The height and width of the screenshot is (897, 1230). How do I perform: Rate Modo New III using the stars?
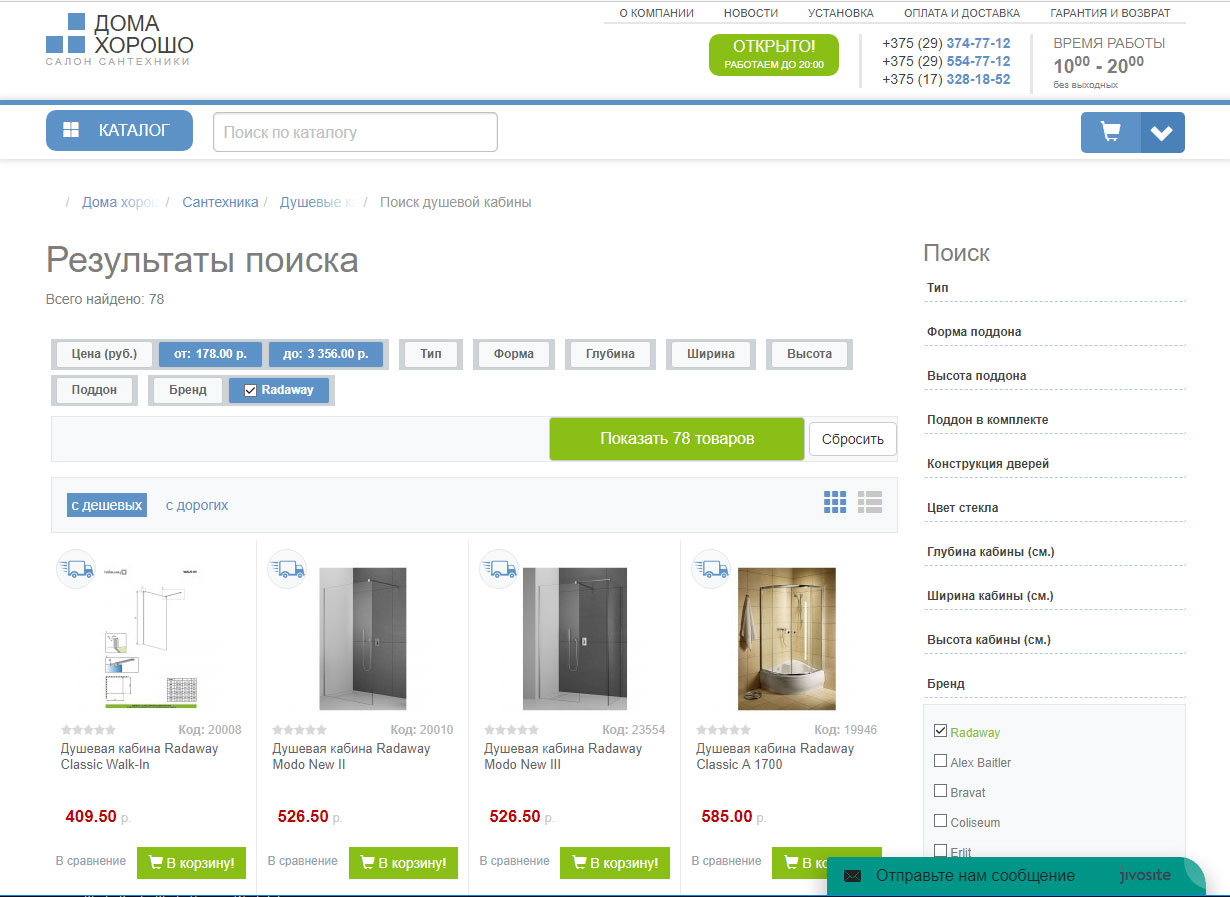[512, 730]
